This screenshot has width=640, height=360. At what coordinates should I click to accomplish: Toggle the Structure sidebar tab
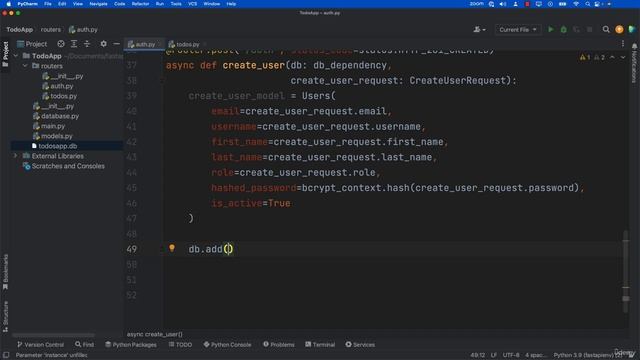tap(5, 316)
